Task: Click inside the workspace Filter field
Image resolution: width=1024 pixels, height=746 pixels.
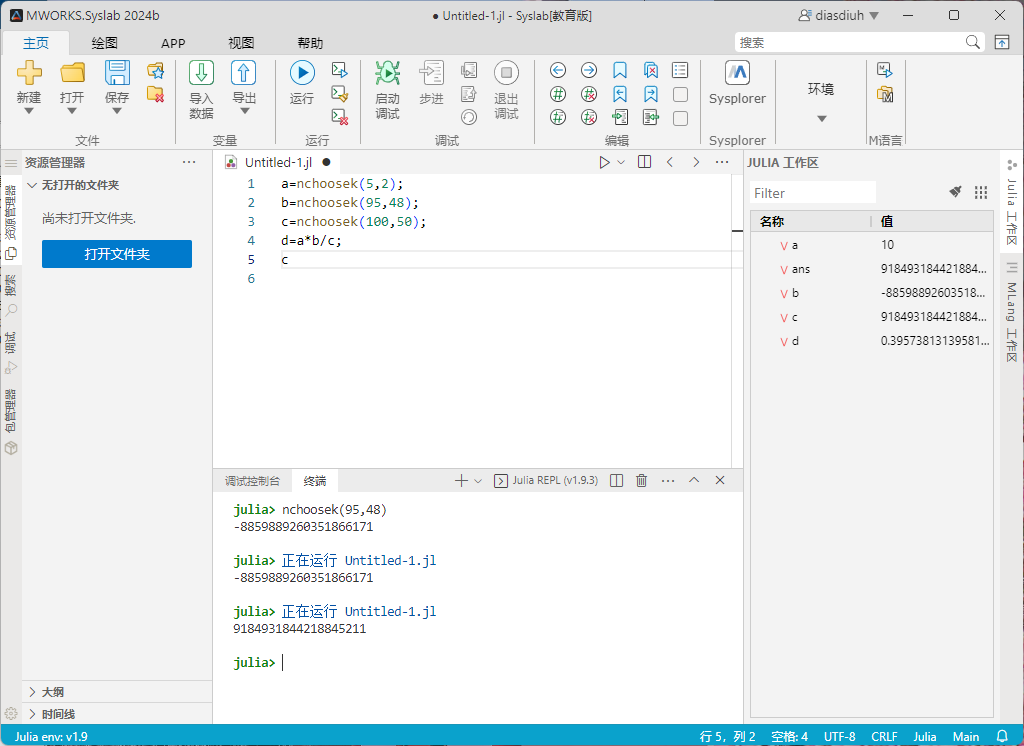Action: click(x=812, y=193)
